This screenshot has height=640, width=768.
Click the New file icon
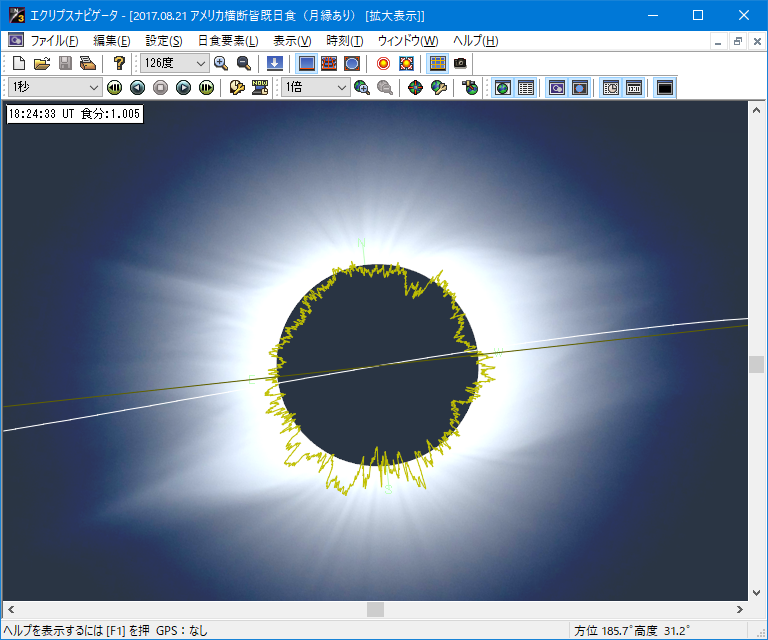tap(18, 63)
